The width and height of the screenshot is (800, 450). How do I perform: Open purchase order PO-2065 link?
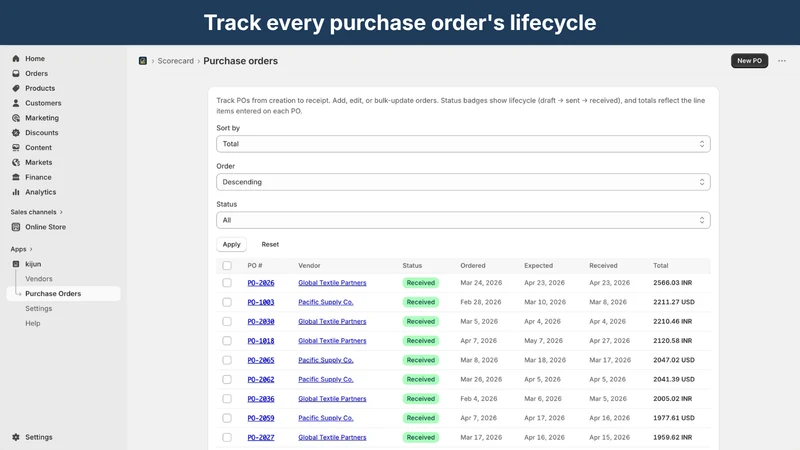[x=261, y=360]
